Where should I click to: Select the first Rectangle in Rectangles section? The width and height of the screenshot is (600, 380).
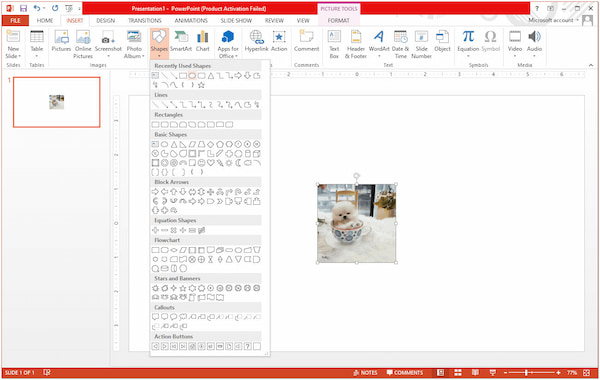pos(155,125)
